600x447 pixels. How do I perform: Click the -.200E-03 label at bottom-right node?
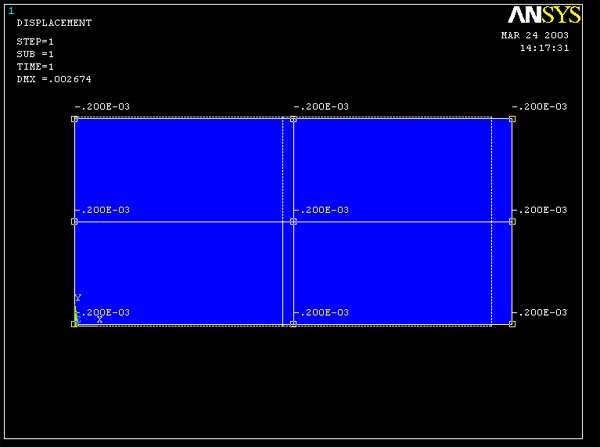540,312
